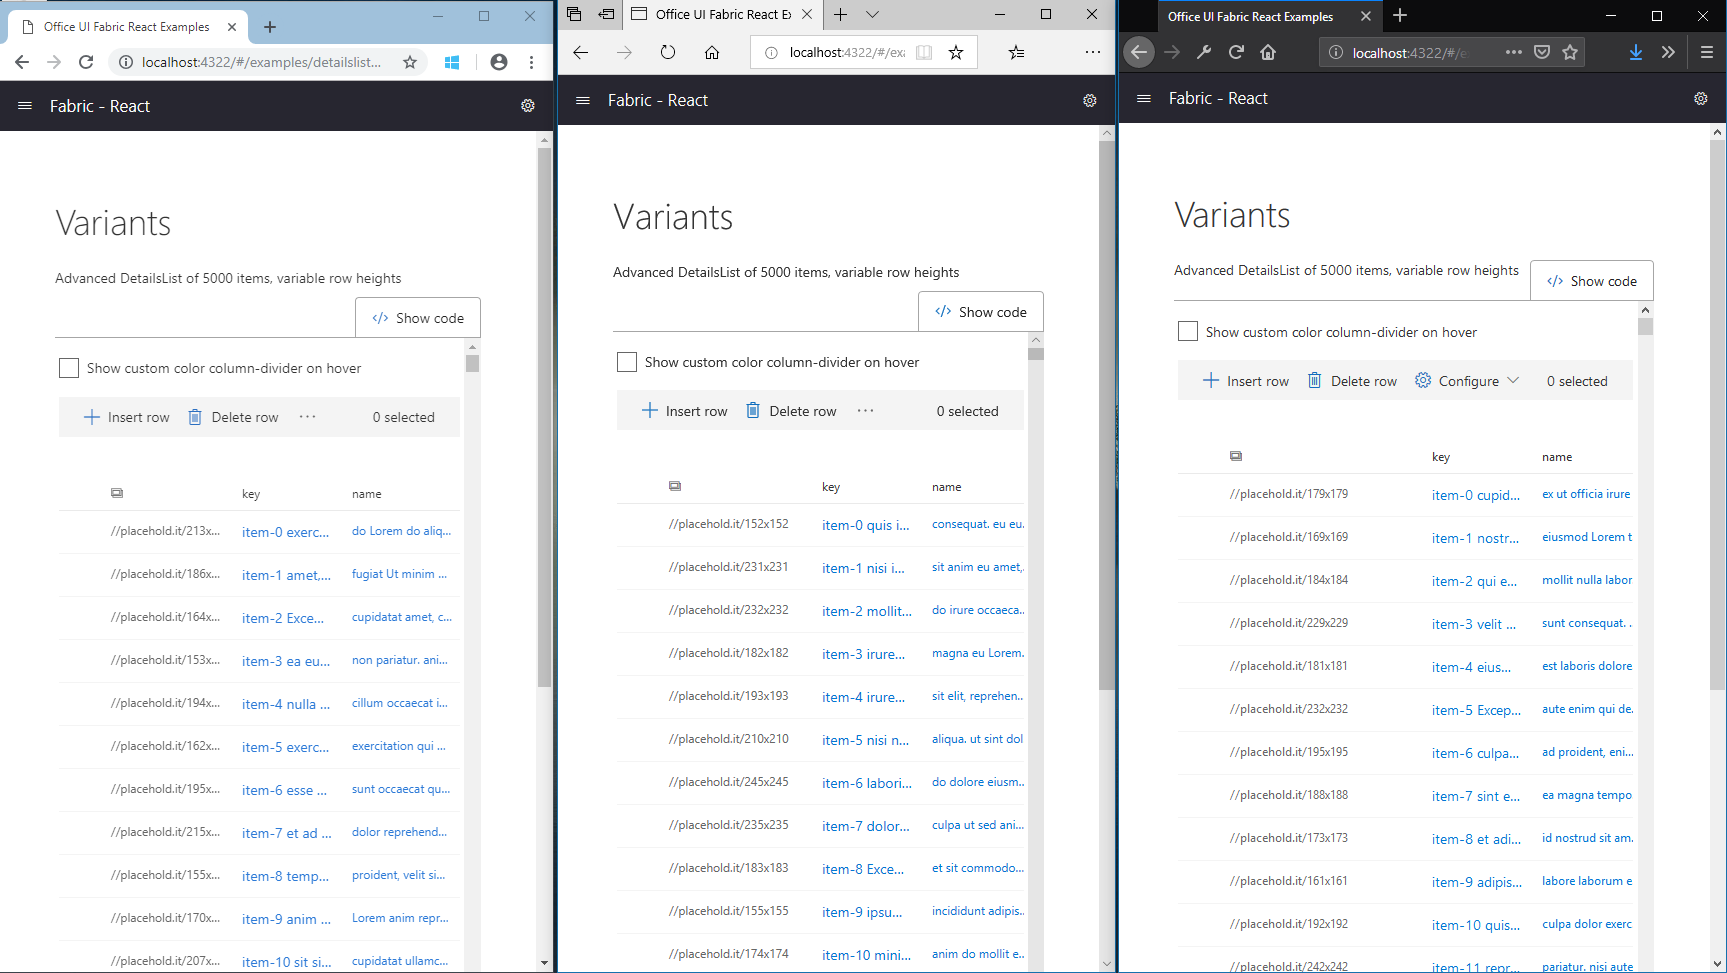The height and width of the screenshot is (973, 1727).
Task: Add page to favorites with Edge star icon
Action: pos(956,52)
